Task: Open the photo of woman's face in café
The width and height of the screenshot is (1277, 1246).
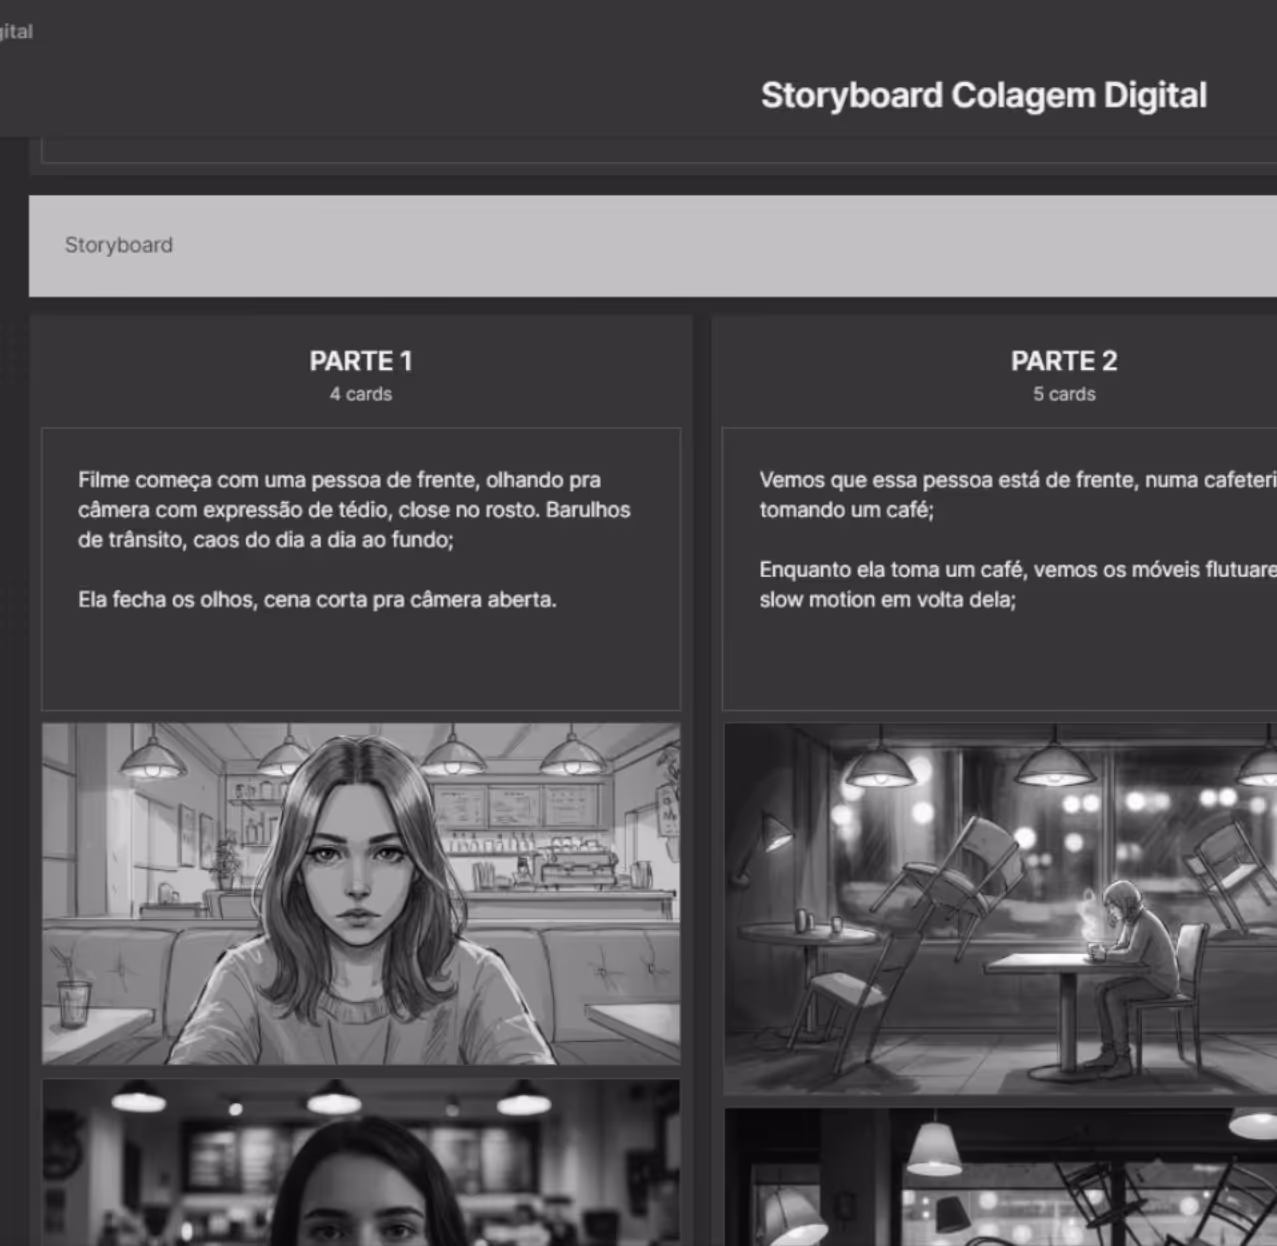Action: [361, 1162]
